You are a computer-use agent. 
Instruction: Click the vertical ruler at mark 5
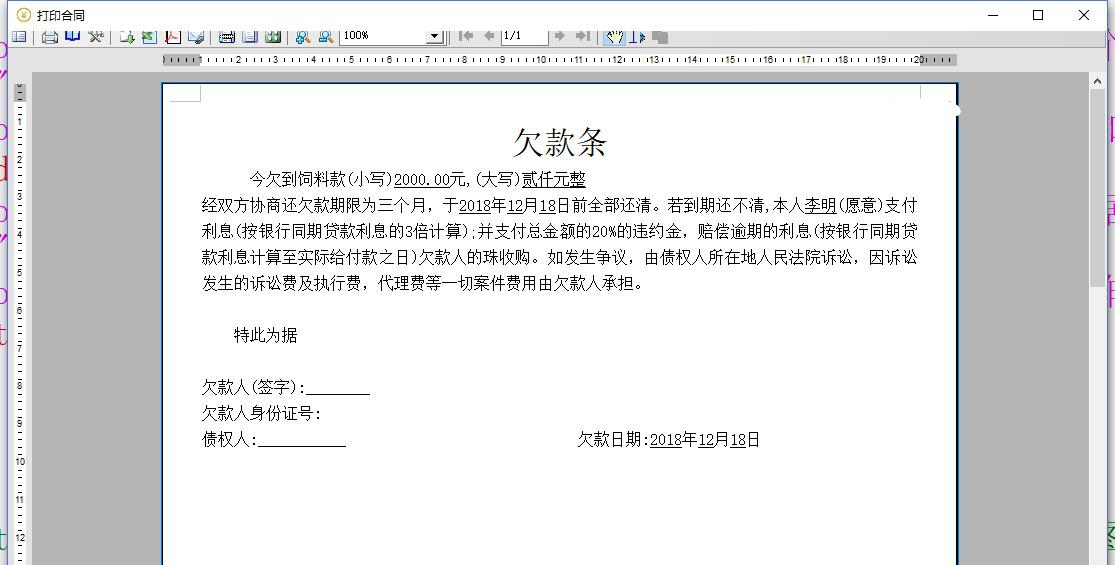click(x=20, y=272)
